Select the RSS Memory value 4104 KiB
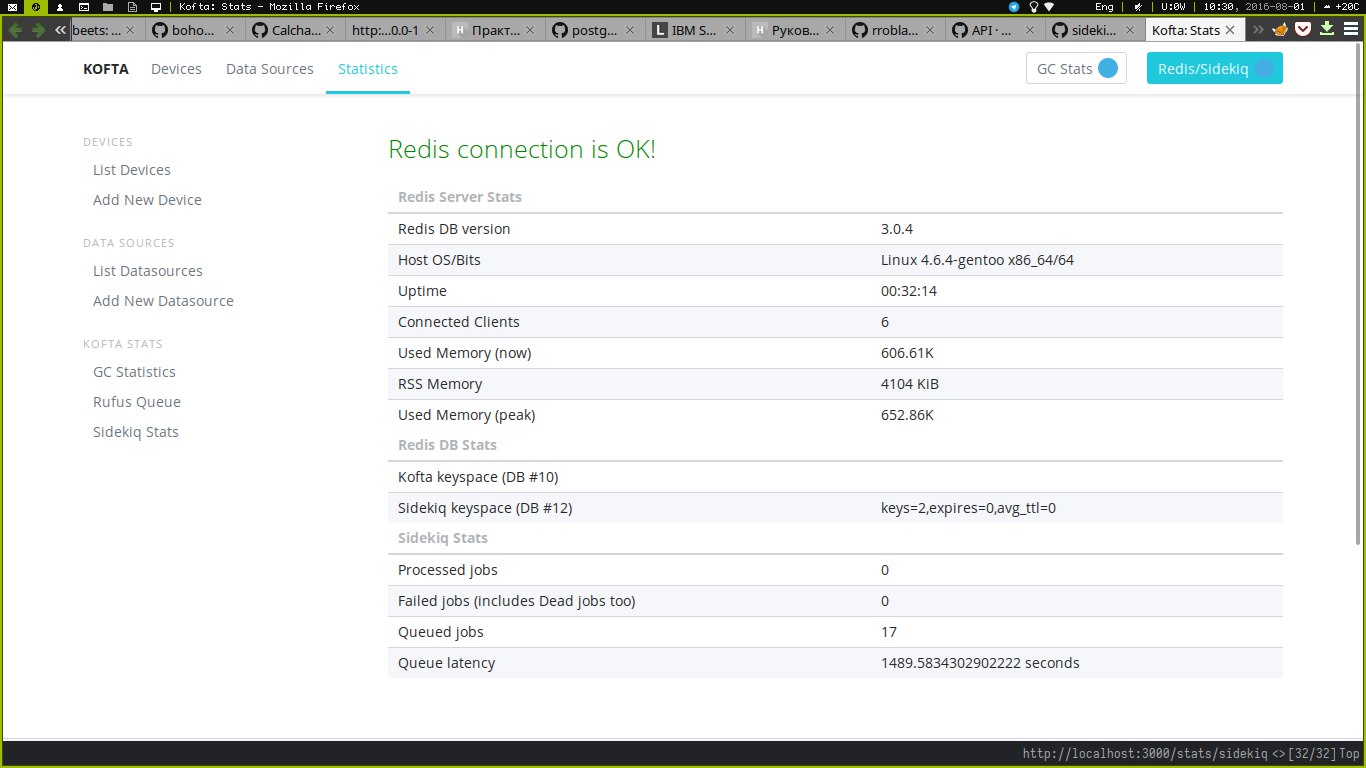This screenshot has height=768, width=1366. click(910, 384)
